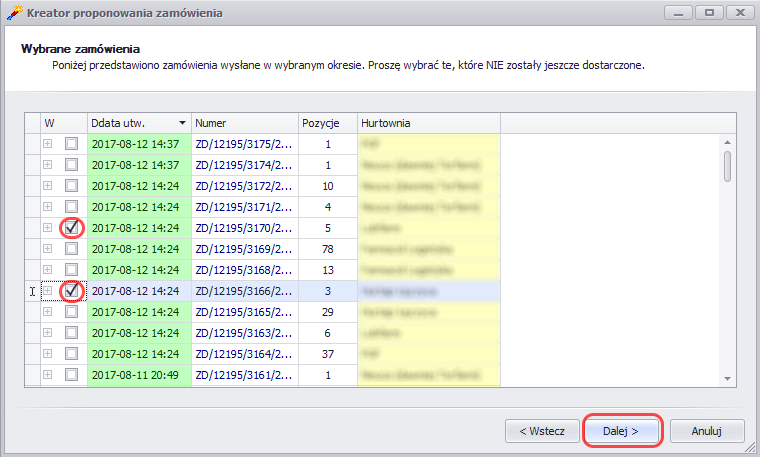Cancel the wizard with Anuluj
Viewport: 760px width, 457px height.
point(707,431)
